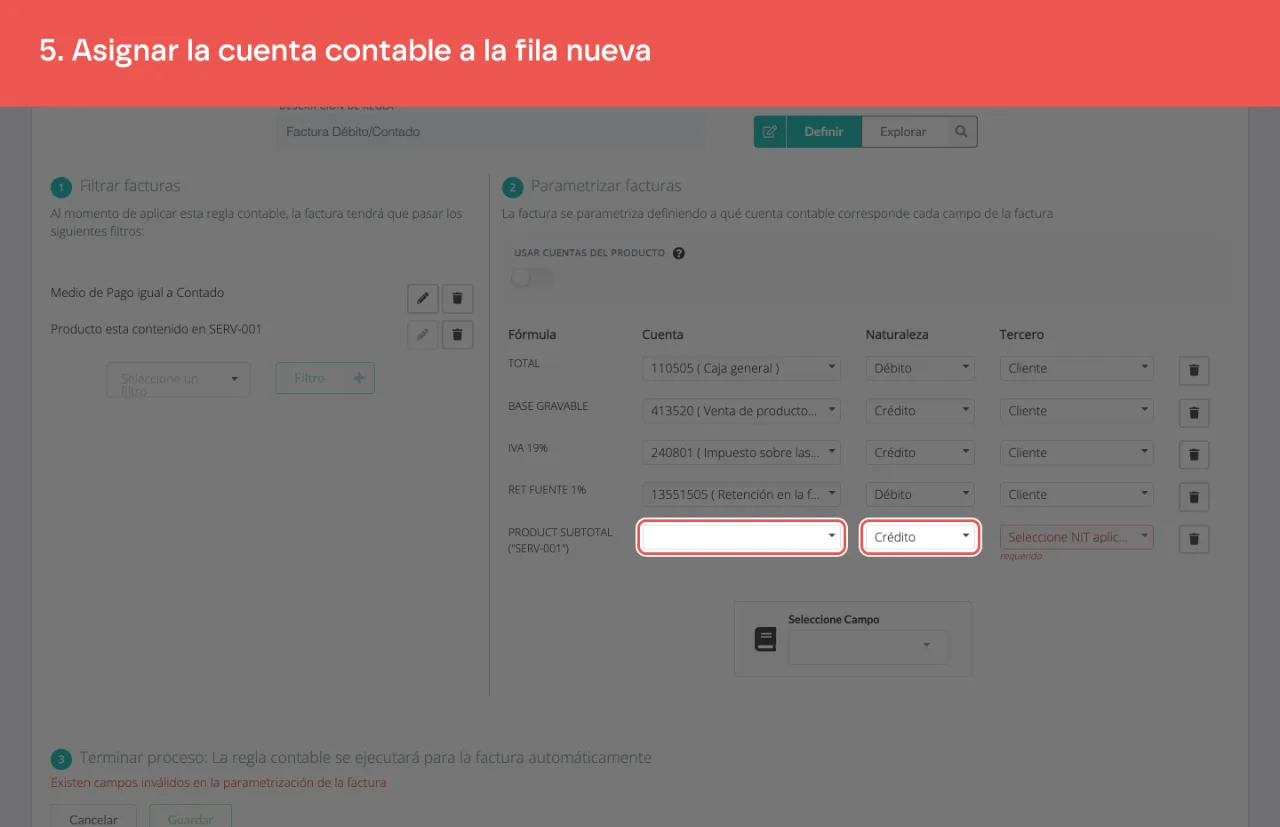The width and height of the screenshot is (1280, 827).
Task: Delete the Medio de Pago filter
Action: (x=458, y=298)
